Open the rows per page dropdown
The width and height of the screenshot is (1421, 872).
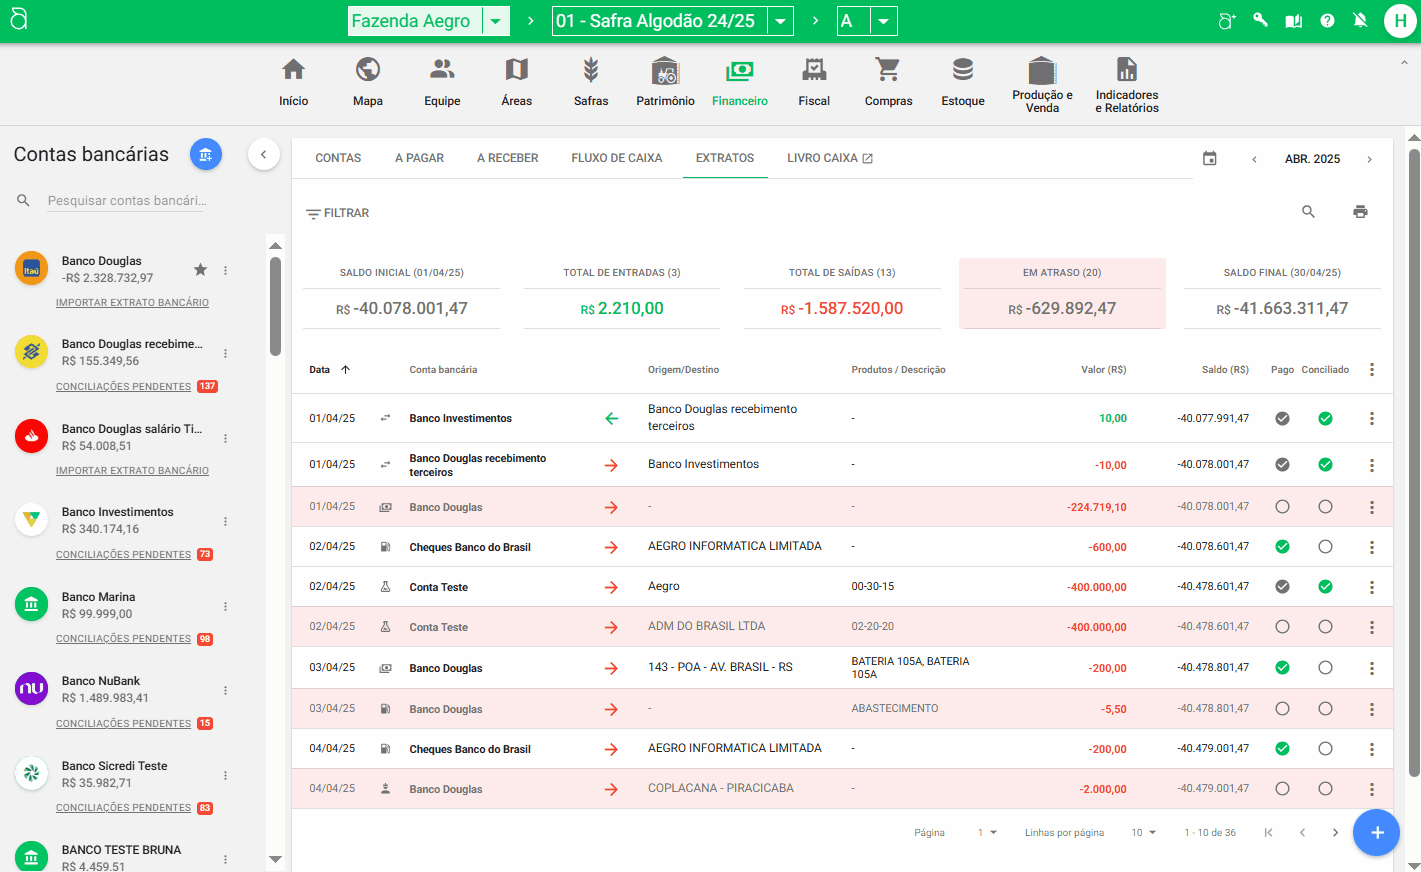coord(1144,832)
